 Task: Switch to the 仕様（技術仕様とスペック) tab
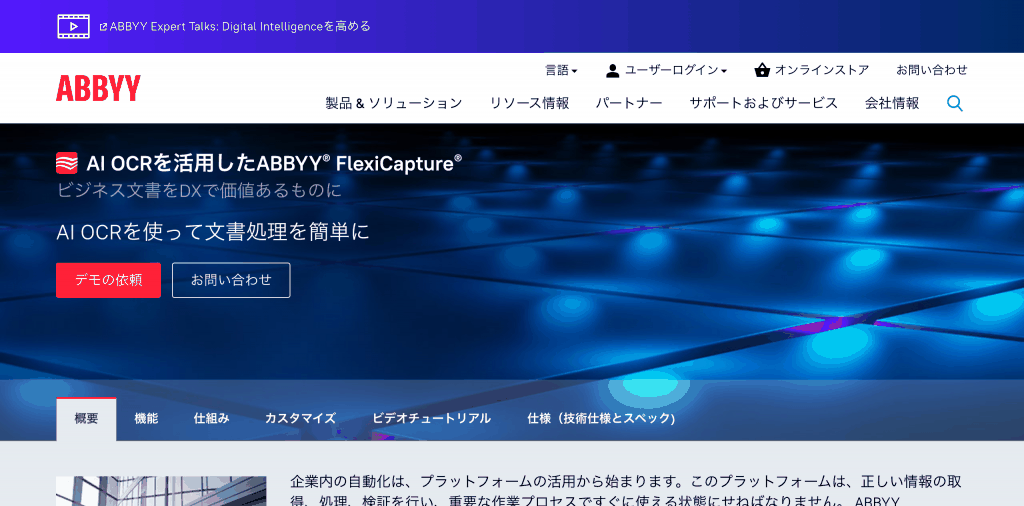point(601,419)
